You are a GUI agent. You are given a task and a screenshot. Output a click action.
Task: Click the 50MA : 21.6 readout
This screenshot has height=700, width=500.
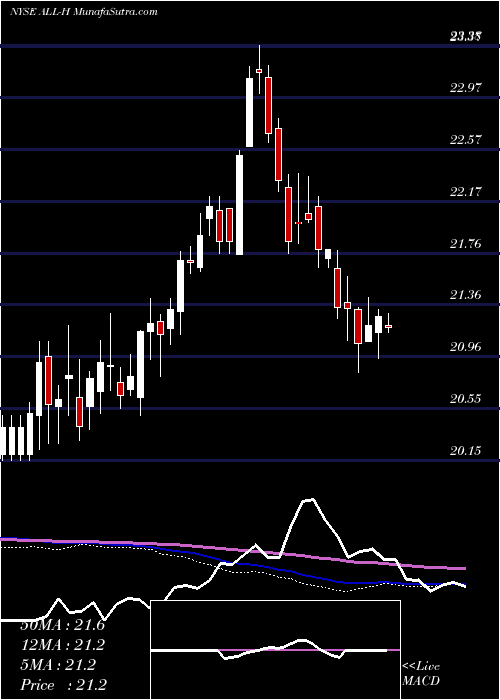tap(62, 625)
